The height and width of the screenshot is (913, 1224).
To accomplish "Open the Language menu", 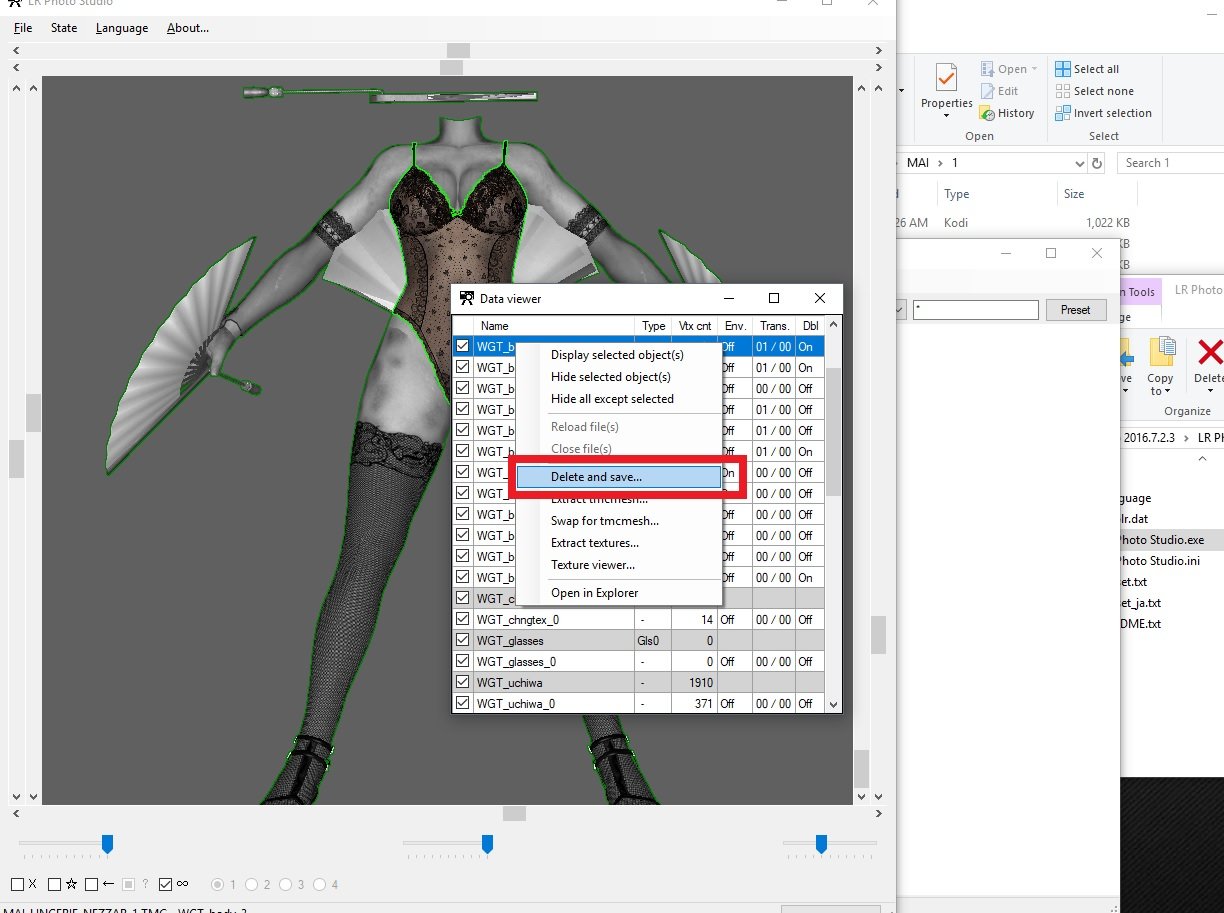I will 122,28.
